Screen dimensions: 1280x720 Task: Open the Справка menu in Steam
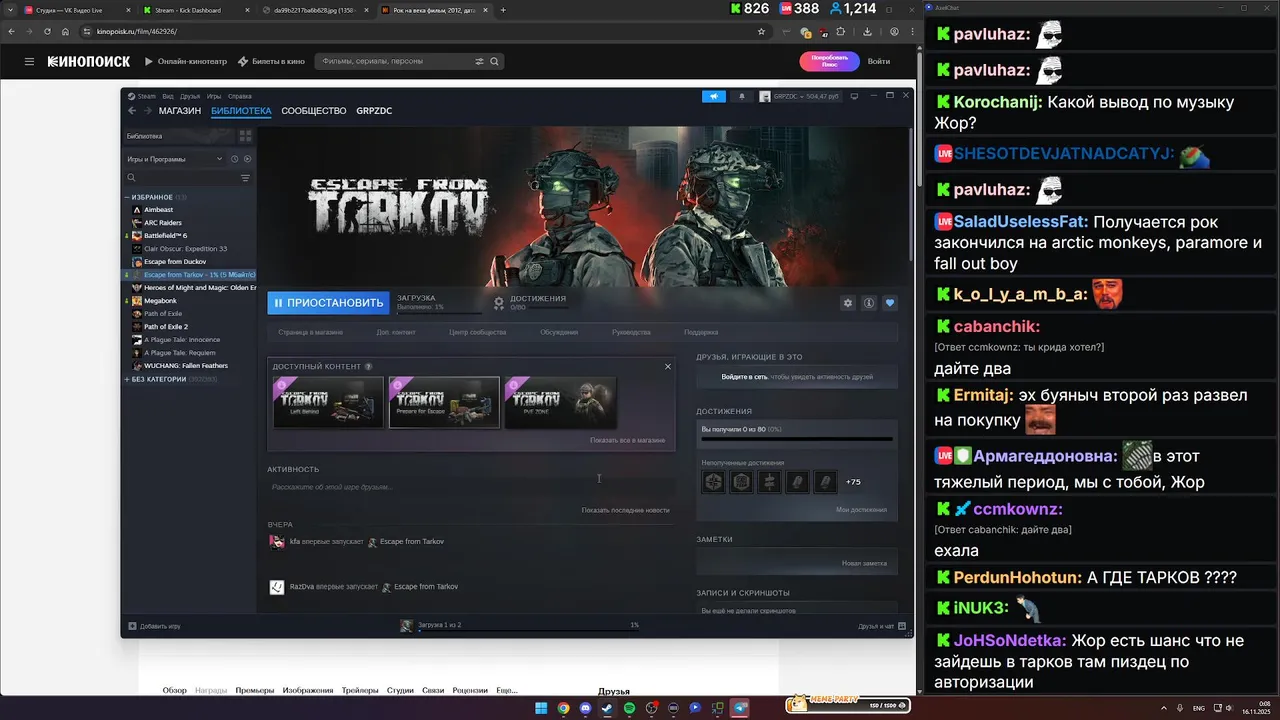[x=240, y=96]
